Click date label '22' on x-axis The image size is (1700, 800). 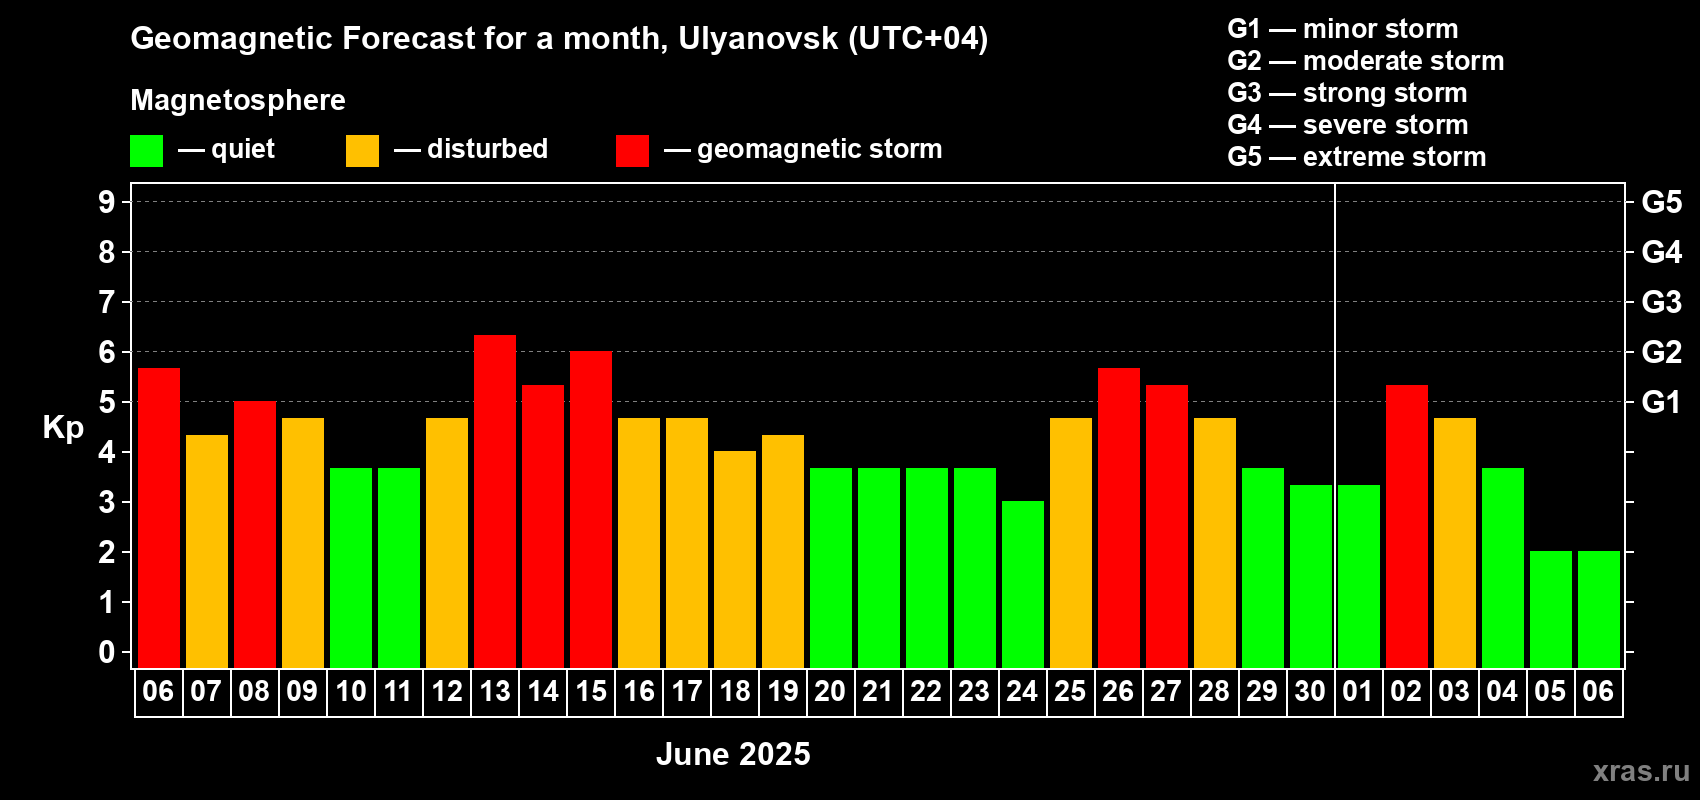(x=926, y=691)
